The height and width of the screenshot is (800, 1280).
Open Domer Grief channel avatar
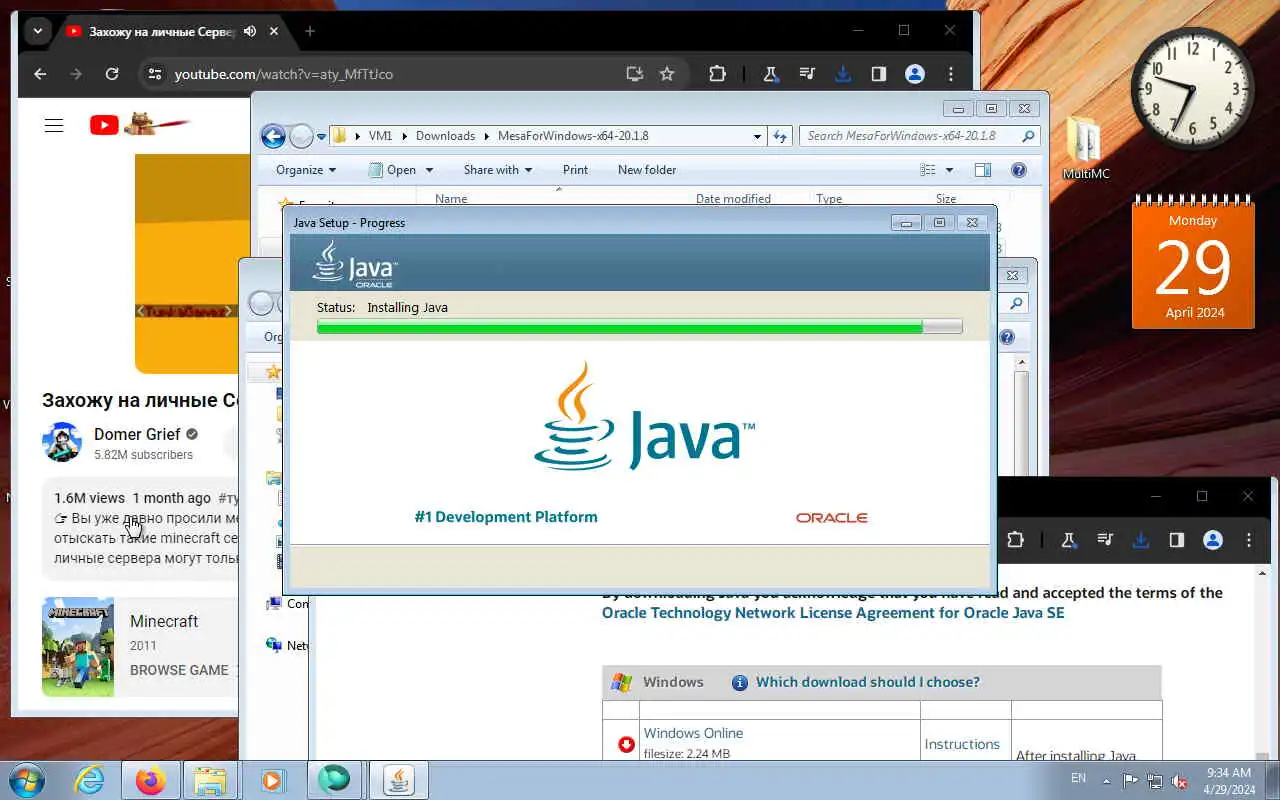(62, 442)
